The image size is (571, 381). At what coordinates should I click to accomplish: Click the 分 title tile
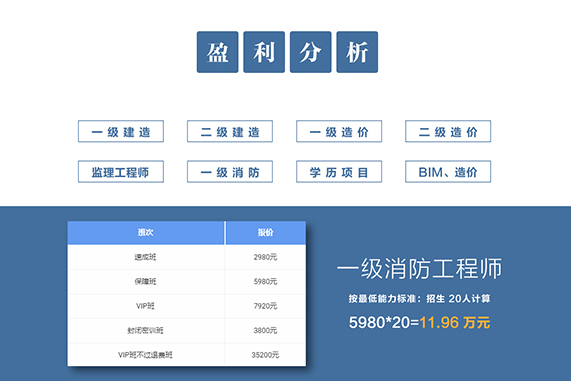pyautogui.click(x=311, y=52)
